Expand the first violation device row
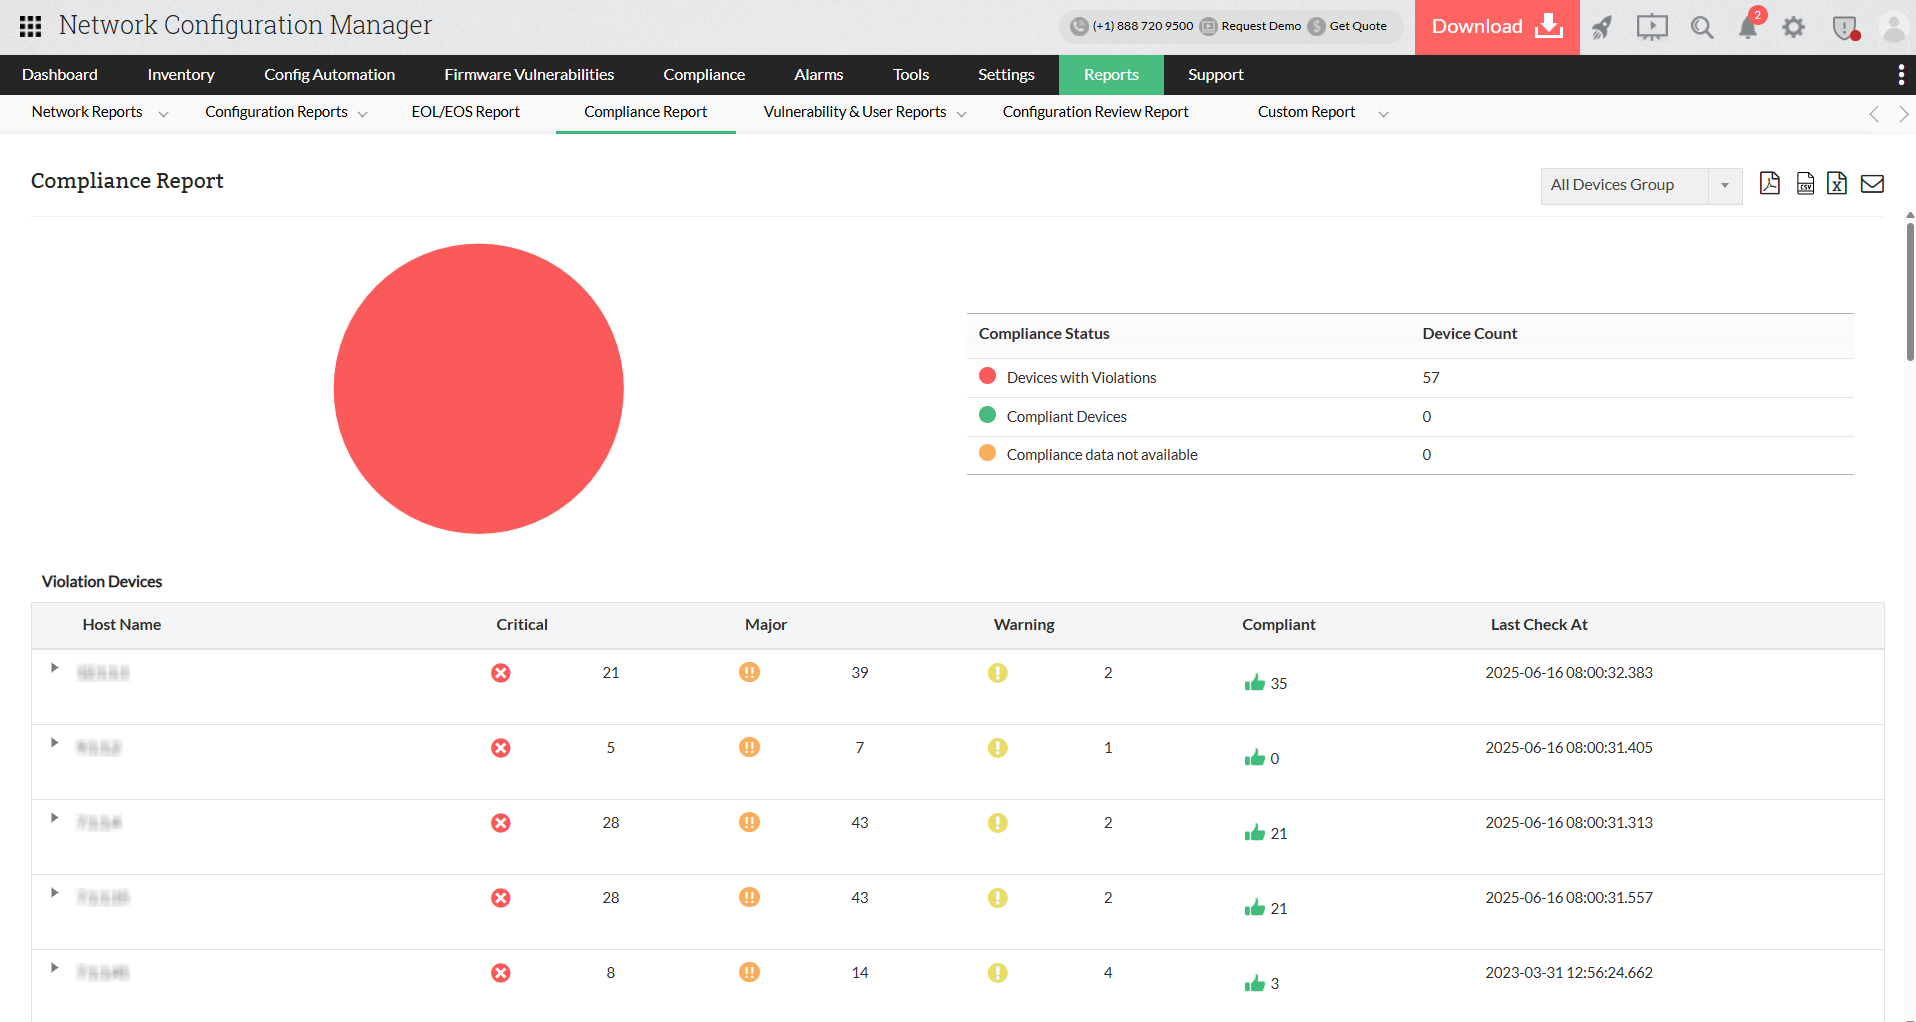This screenshot has width=1916, height=1022. [54, 668]
